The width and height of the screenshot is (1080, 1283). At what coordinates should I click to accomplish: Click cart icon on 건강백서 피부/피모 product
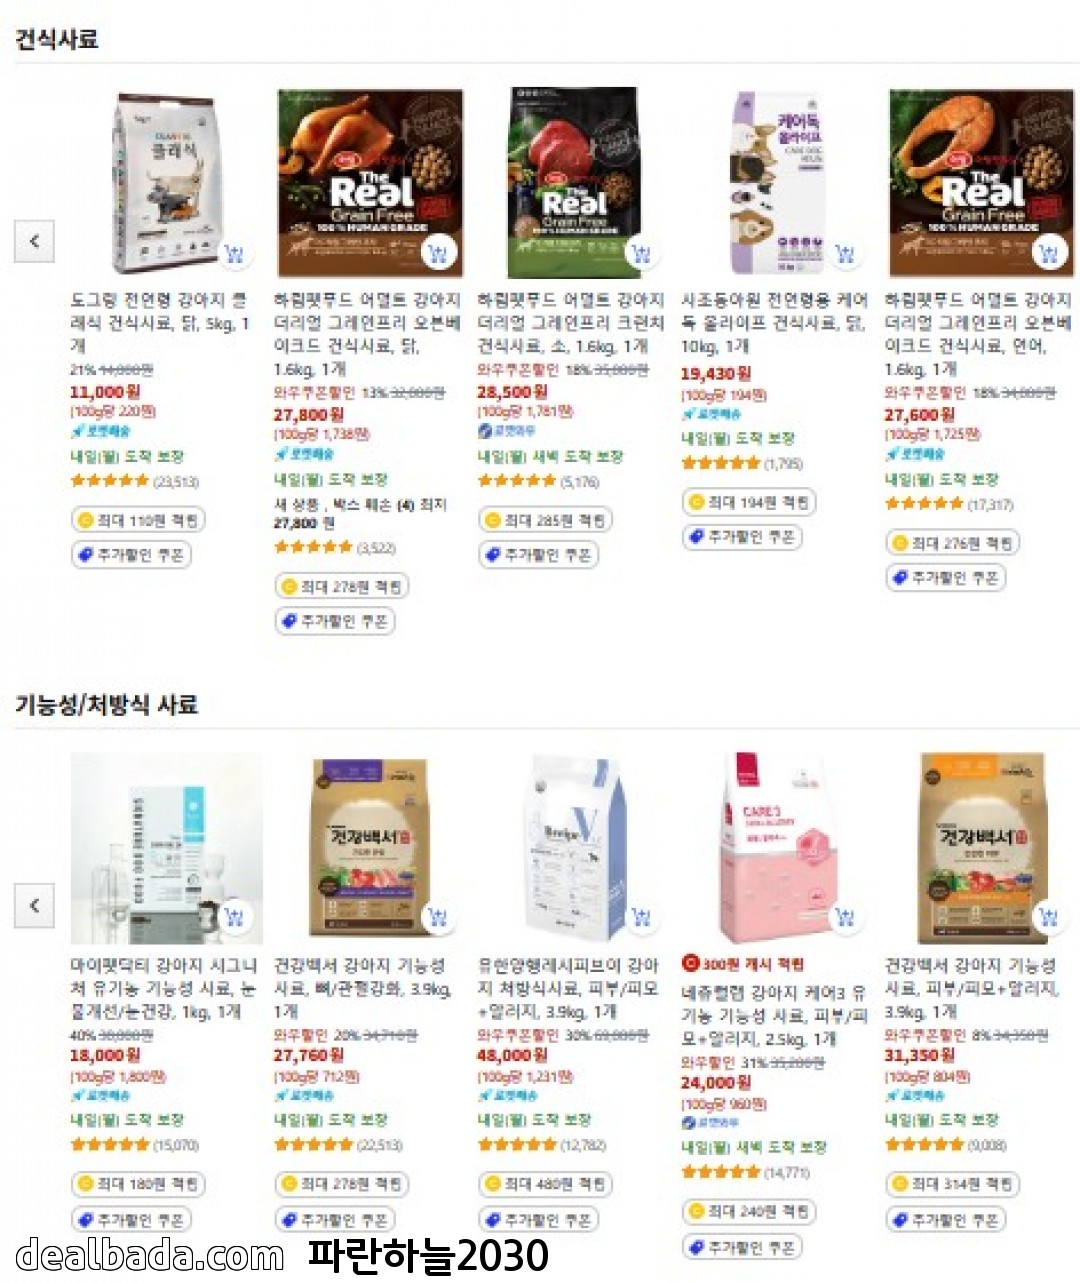pos(1049,917)
